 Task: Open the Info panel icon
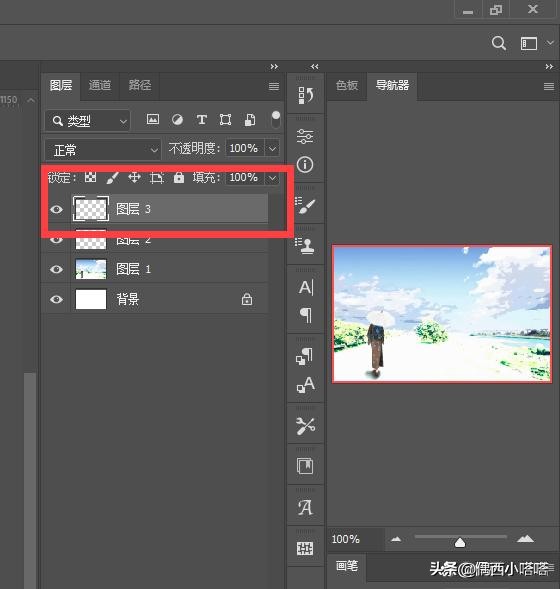point(305,165)
